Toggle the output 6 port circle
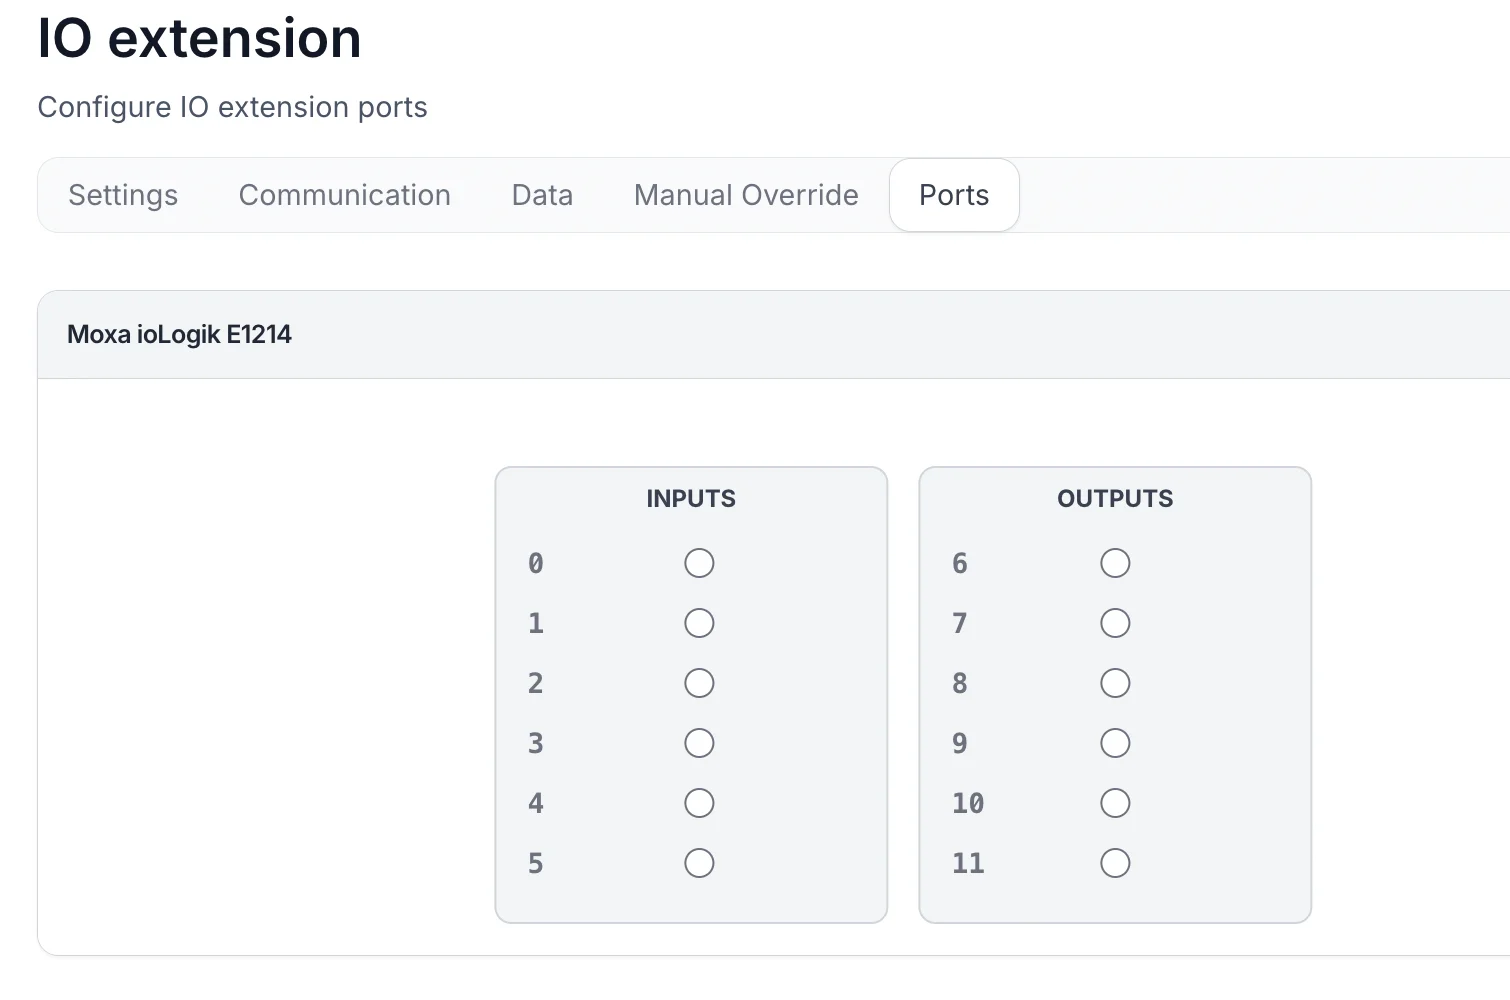1510x1000 pixels. [1115, 563]
